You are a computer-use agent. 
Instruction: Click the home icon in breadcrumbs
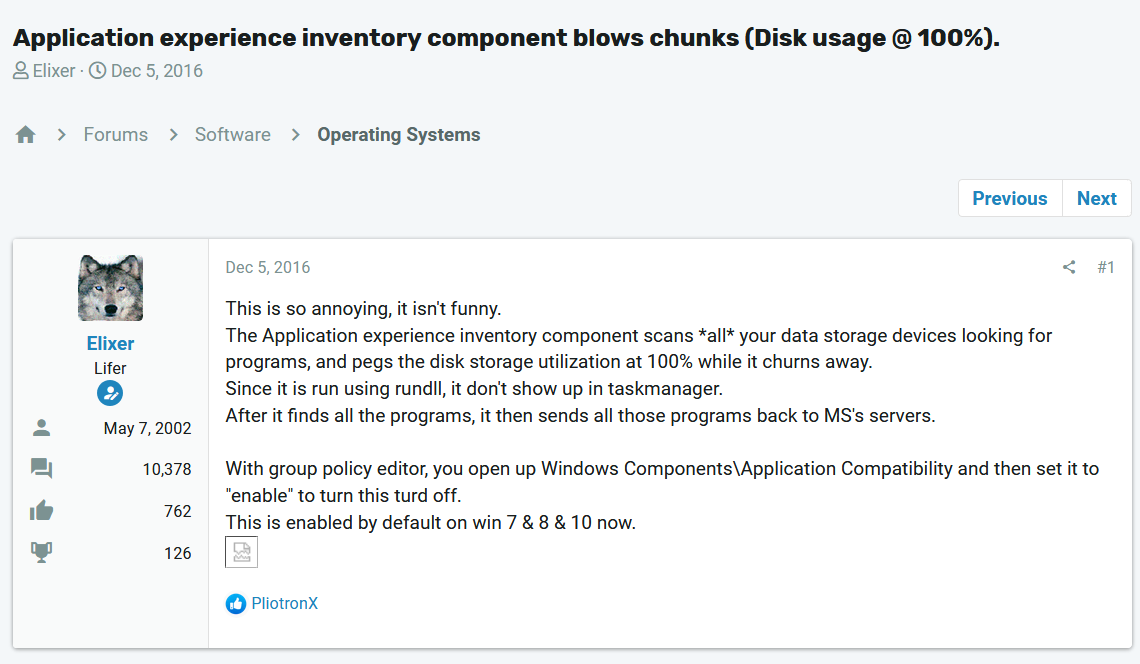click(26, 135)
